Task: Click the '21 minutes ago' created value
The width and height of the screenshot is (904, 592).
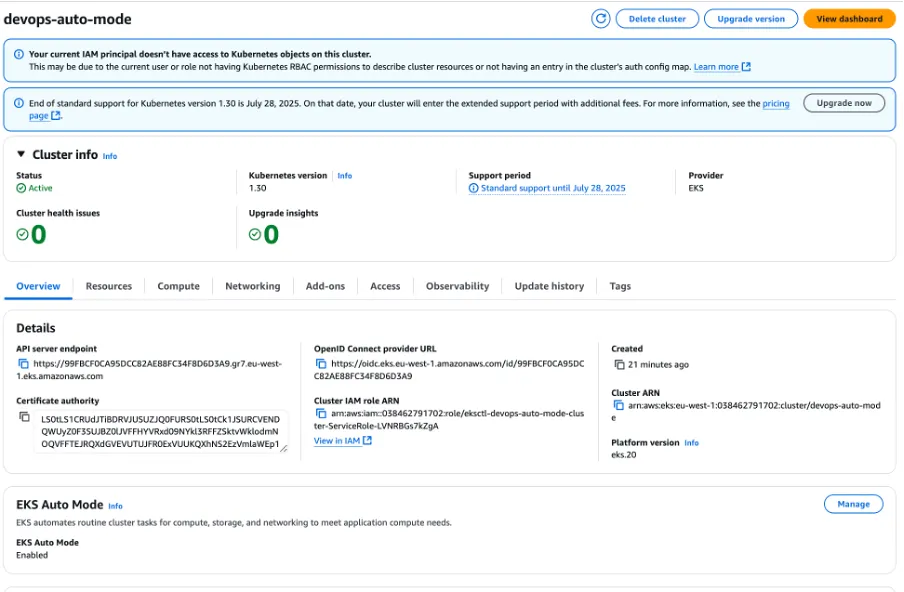Action: coord(658,364)
